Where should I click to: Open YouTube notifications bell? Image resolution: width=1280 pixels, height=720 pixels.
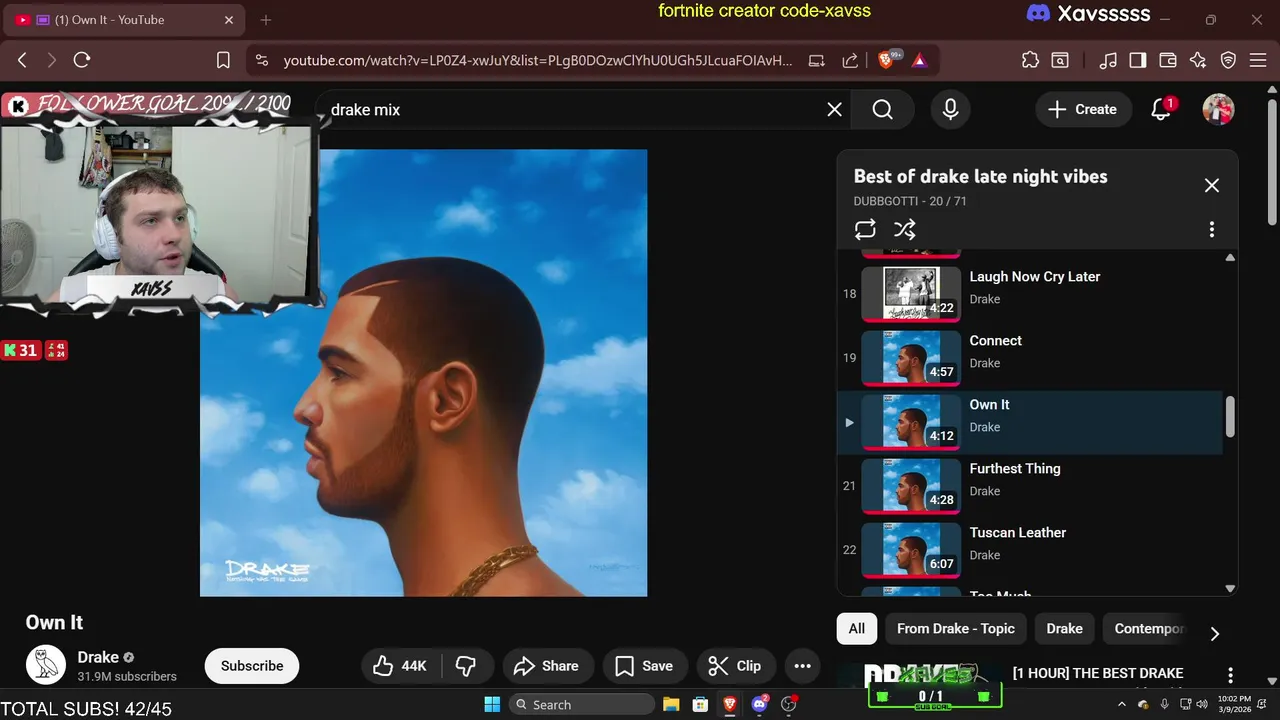click(1161, 109)
